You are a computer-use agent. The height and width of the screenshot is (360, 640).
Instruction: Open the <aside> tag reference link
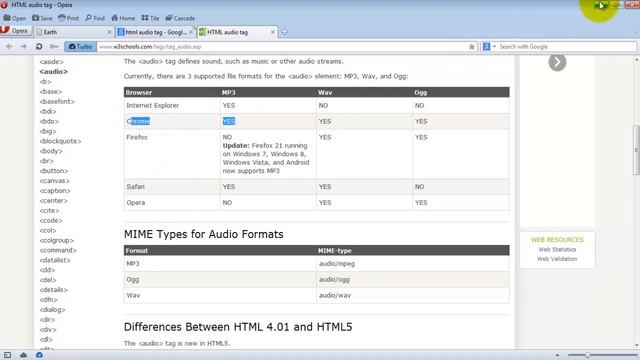51,62
